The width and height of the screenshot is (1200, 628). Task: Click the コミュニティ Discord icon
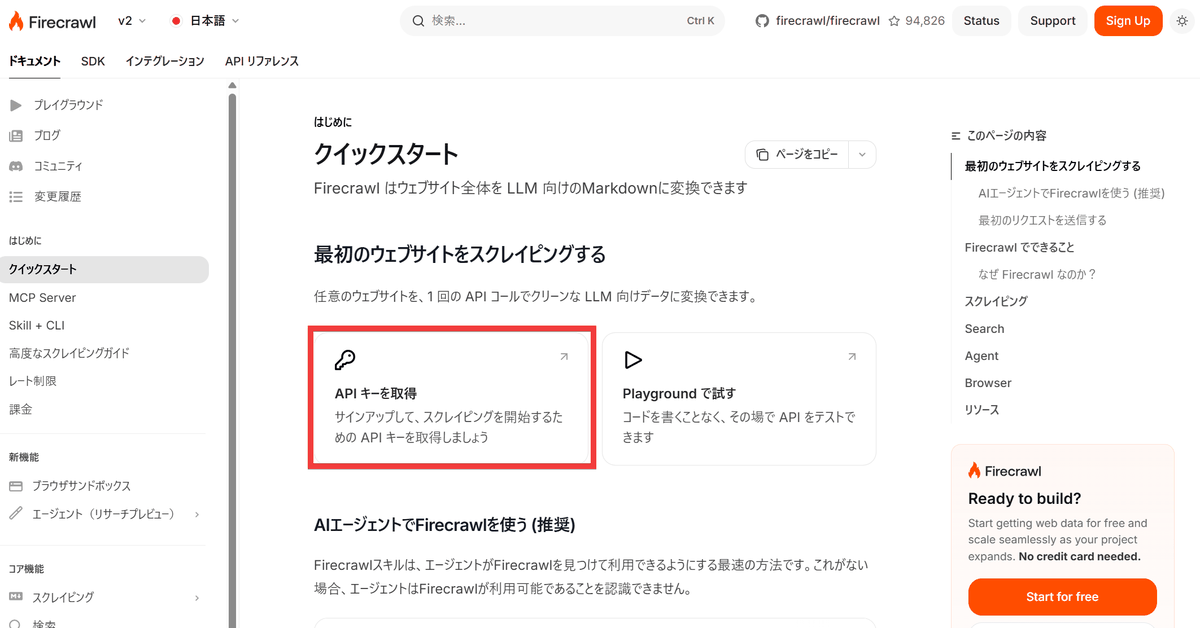pyautogui.click(x=16, y=166)
